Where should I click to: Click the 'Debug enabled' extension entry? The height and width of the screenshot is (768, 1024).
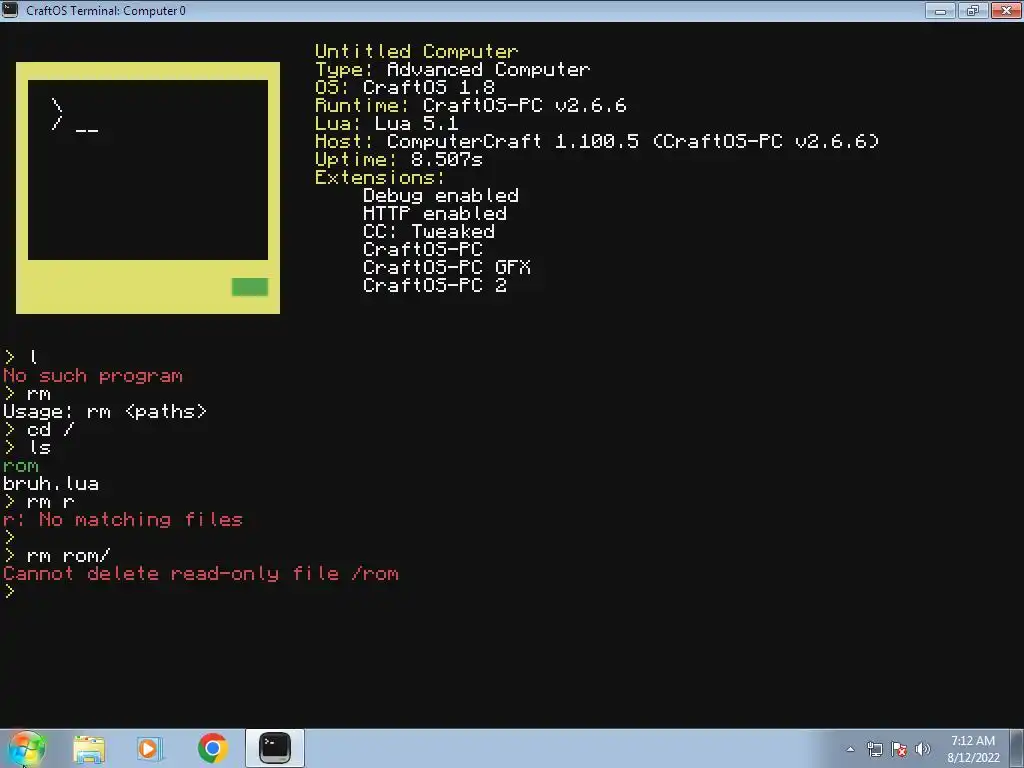pos(441,195)
